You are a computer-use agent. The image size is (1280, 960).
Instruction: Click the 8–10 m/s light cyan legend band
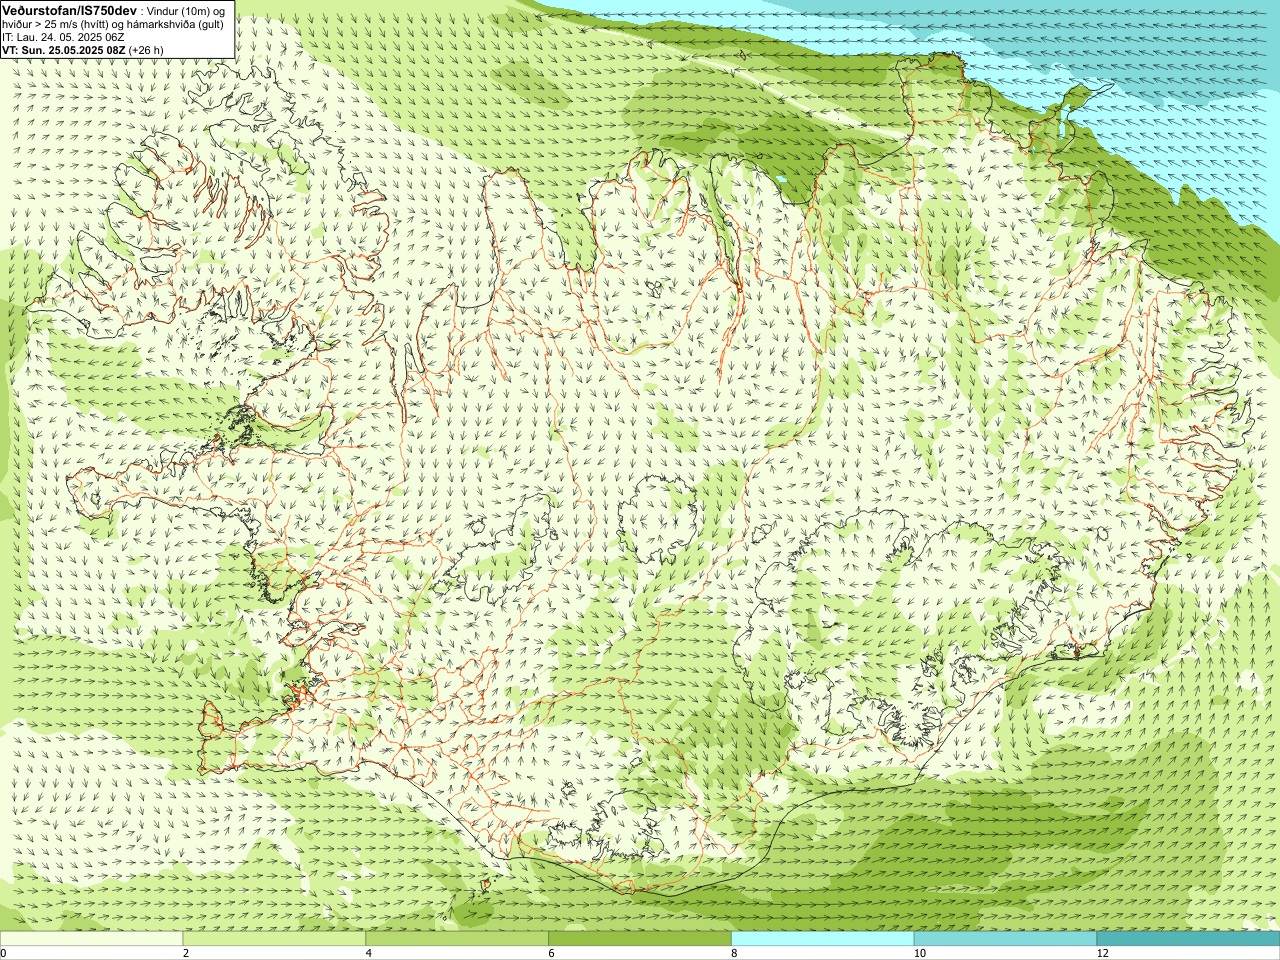[x=822, y=939]
